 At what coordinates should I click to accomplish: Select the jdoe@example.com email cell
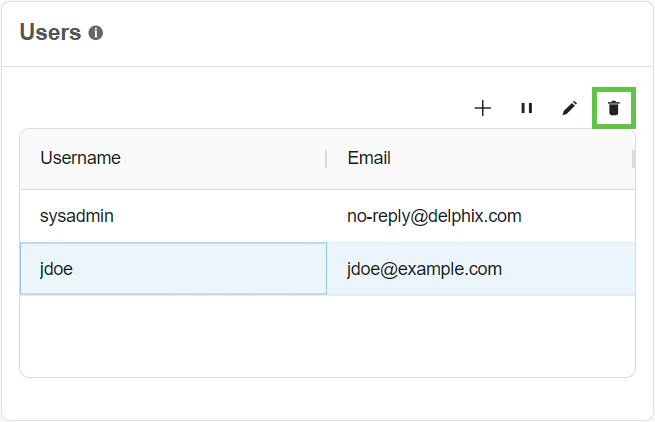(424, 269)
